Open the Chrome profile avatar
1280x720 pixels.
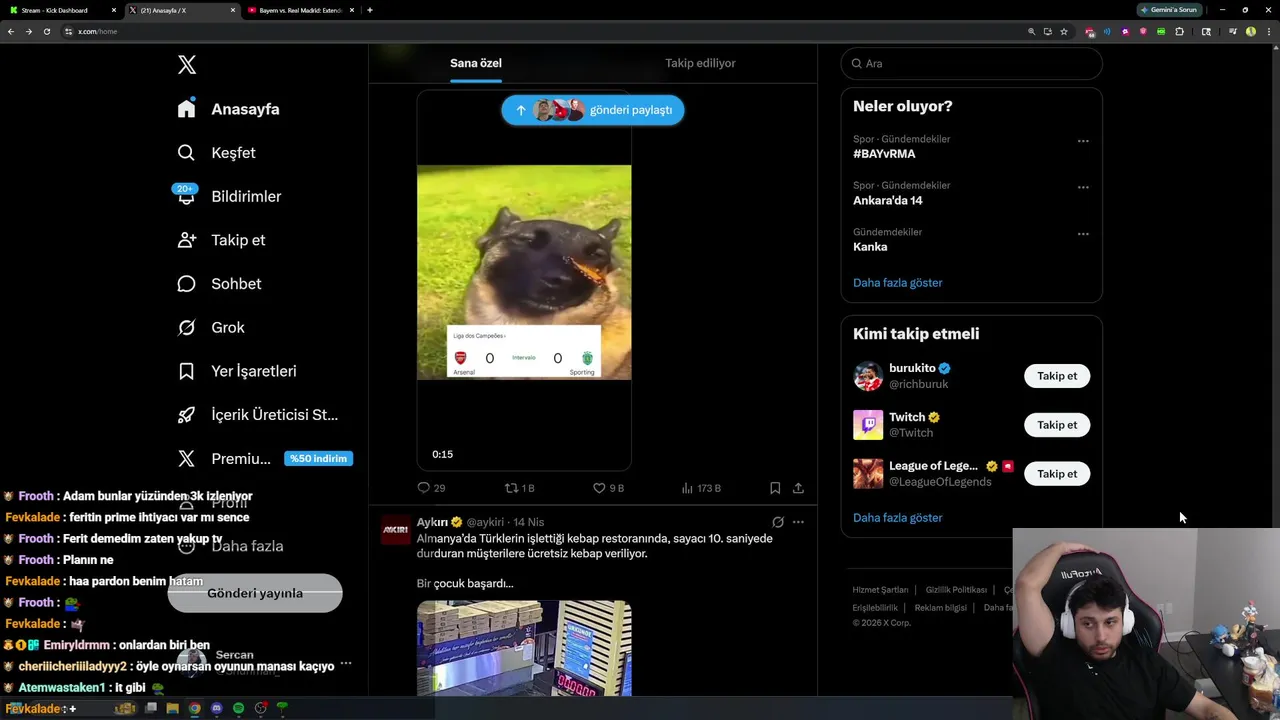click(x=1250, y=31)
